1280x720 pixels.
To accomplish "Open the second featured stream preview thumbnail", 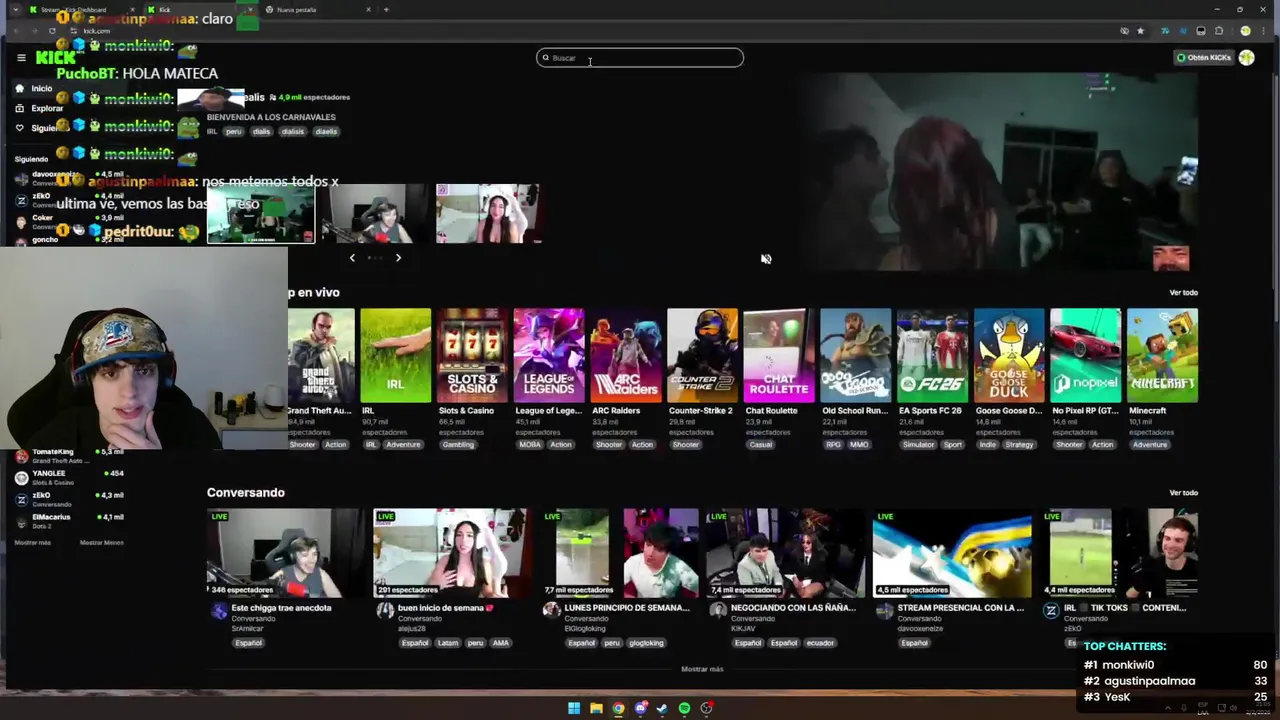I will coord(375,214).
